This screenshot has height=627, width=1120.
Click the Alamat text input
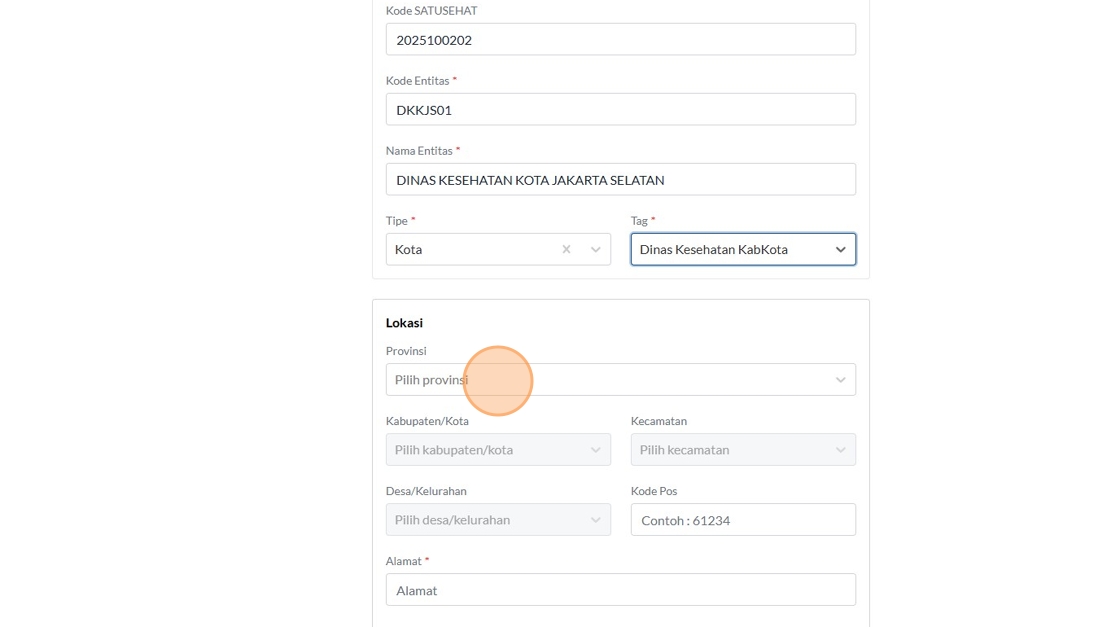click(x=620, y=590)
